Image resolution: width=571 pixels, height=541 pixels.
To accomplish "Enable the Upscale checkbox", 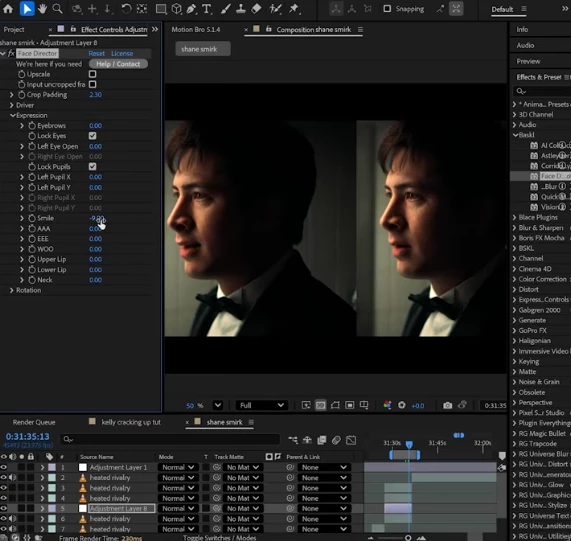I will coord(92,74).
